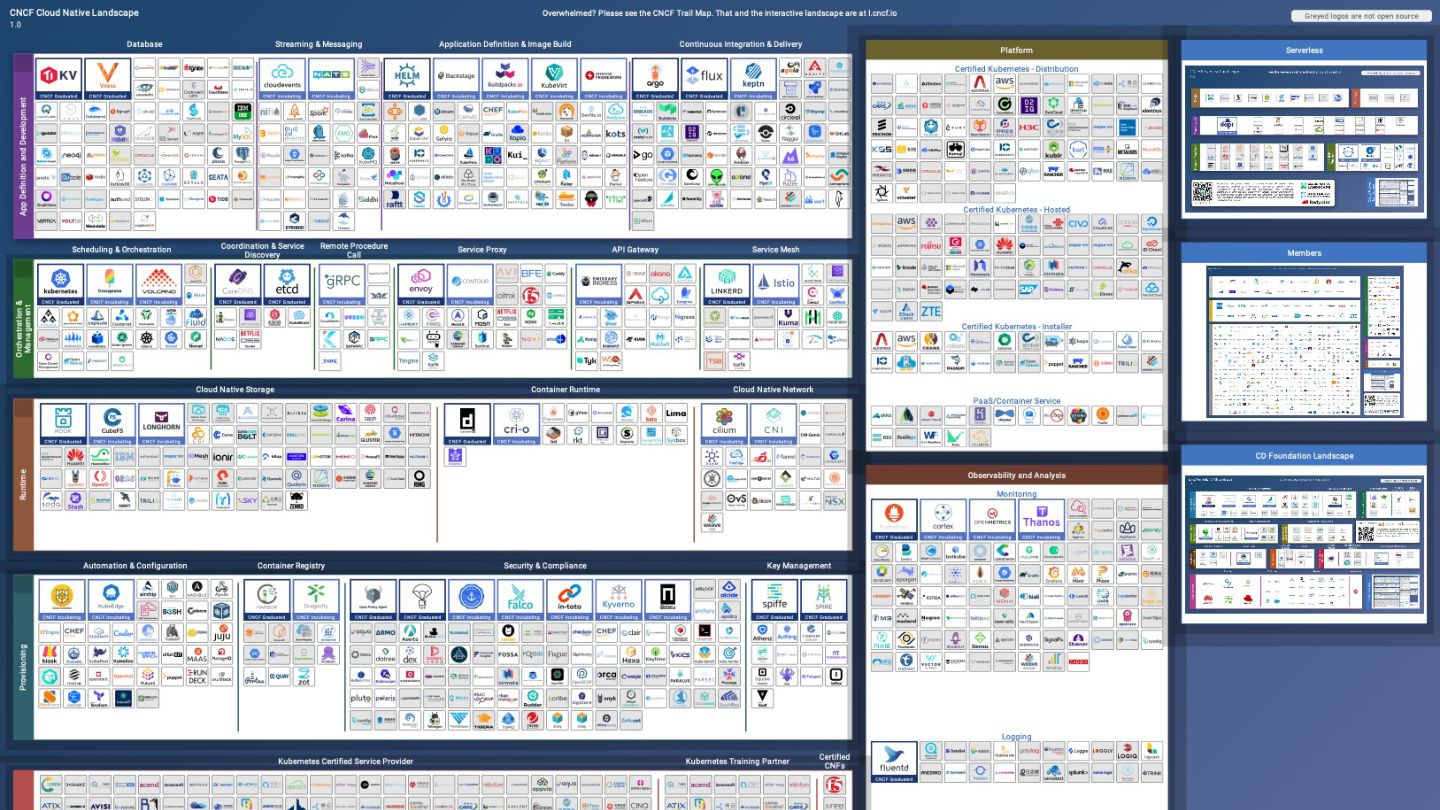
Task: Select the keptn project logo
Action: [x=752, y=79]
